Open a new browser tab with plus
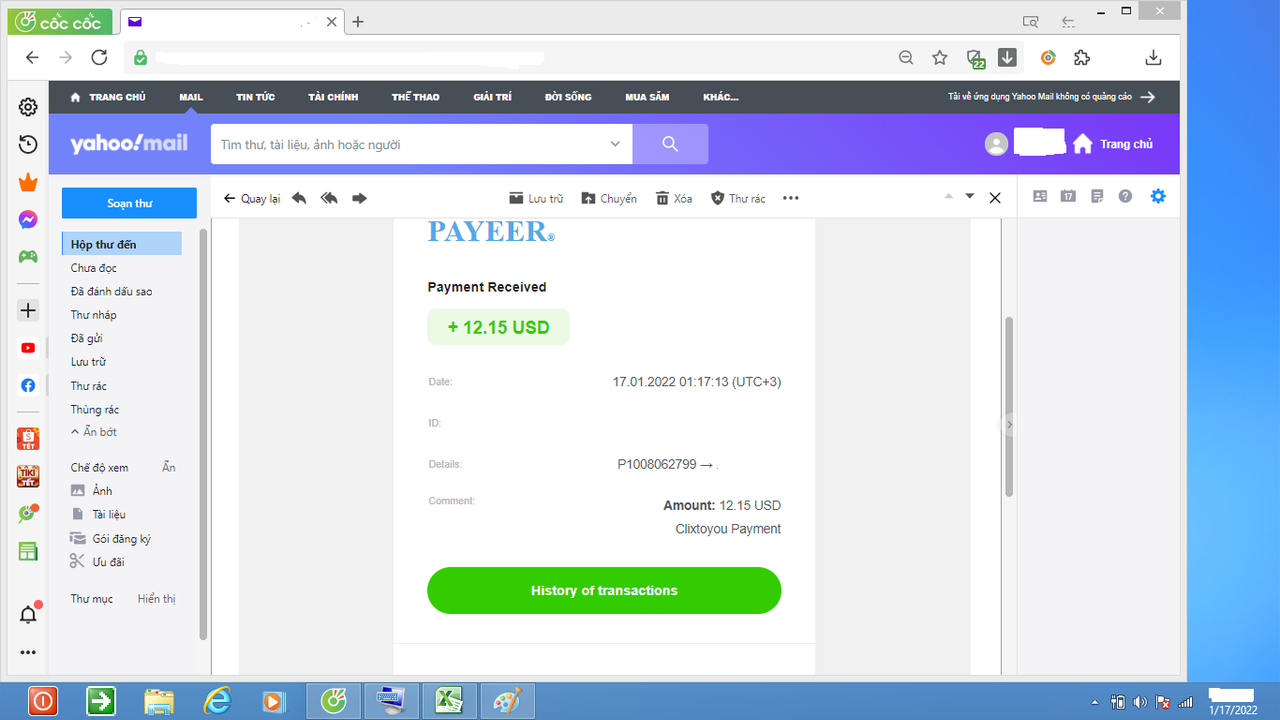 click(x=358, y=22)
